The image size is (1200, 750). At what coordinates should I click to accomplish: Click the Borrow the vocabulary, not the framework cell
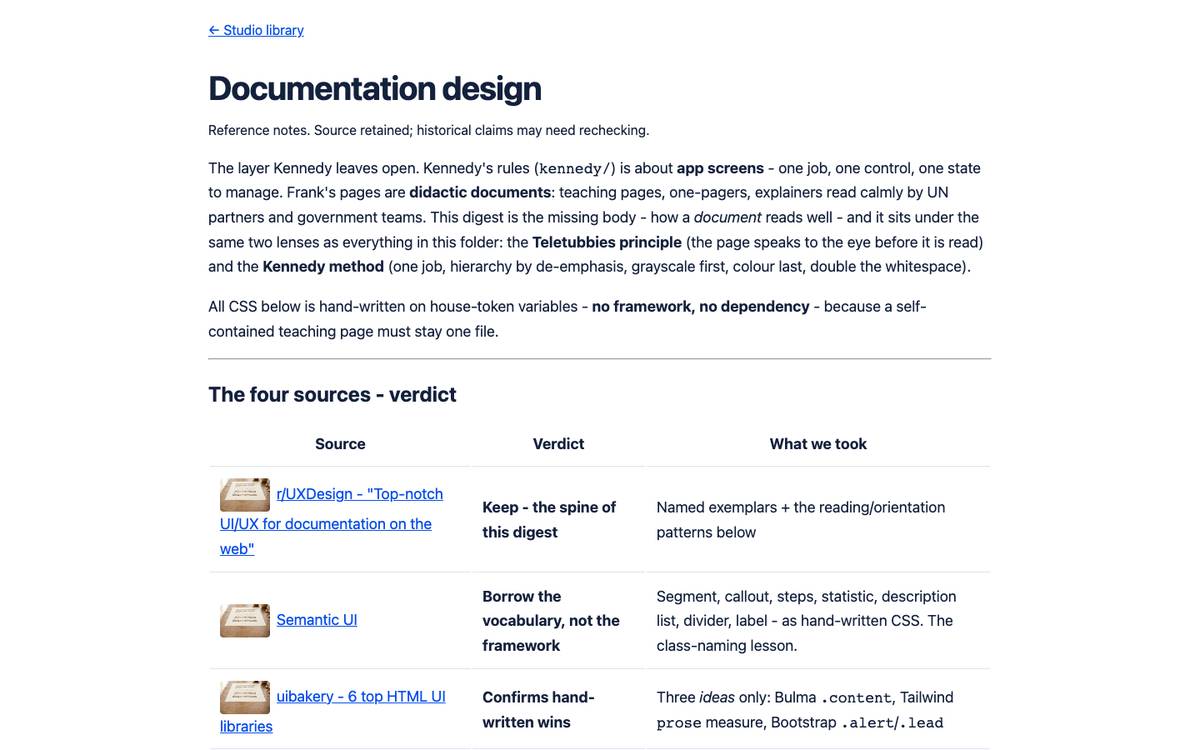tap(558, 621)
